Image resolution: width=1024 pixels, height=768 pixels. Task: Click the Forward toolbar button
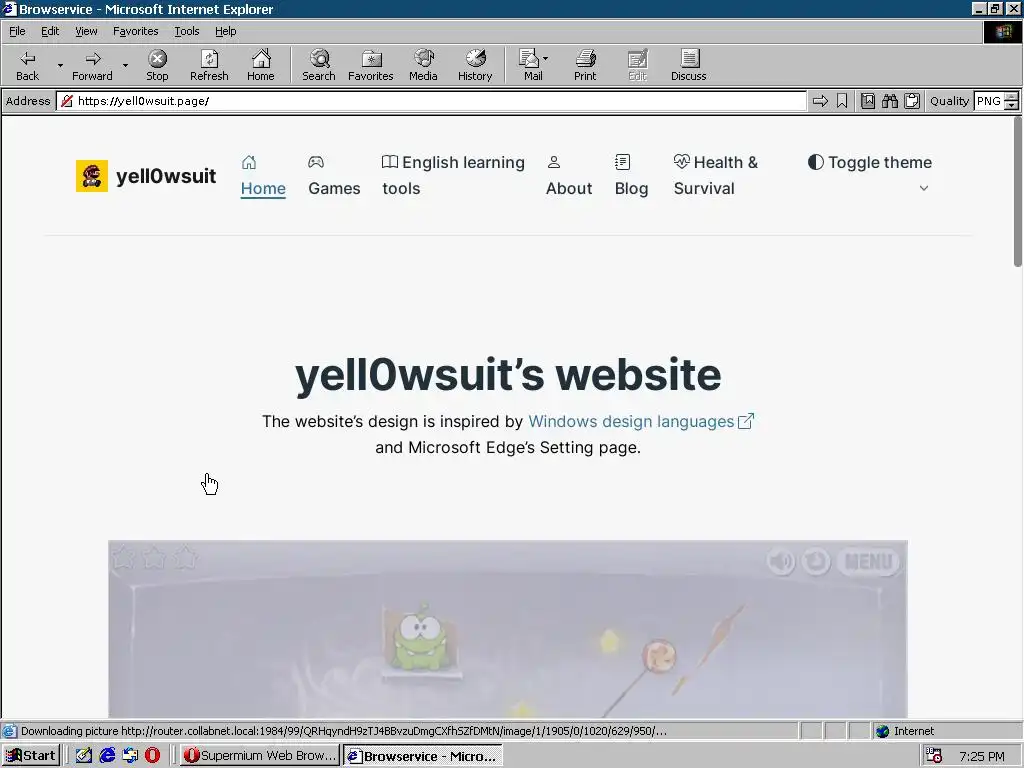coord(92,65)
